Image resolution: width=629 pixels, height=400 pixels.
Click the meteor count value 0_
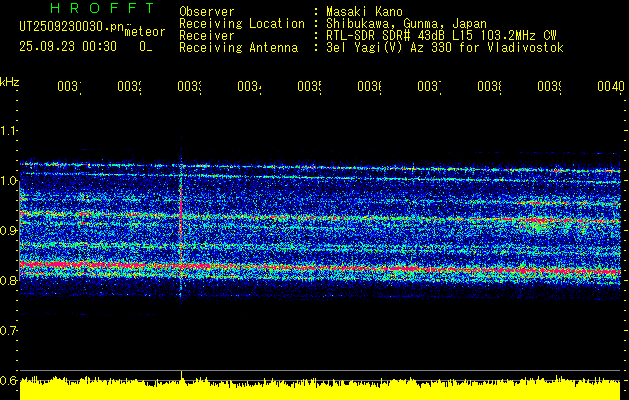point(146,47)
